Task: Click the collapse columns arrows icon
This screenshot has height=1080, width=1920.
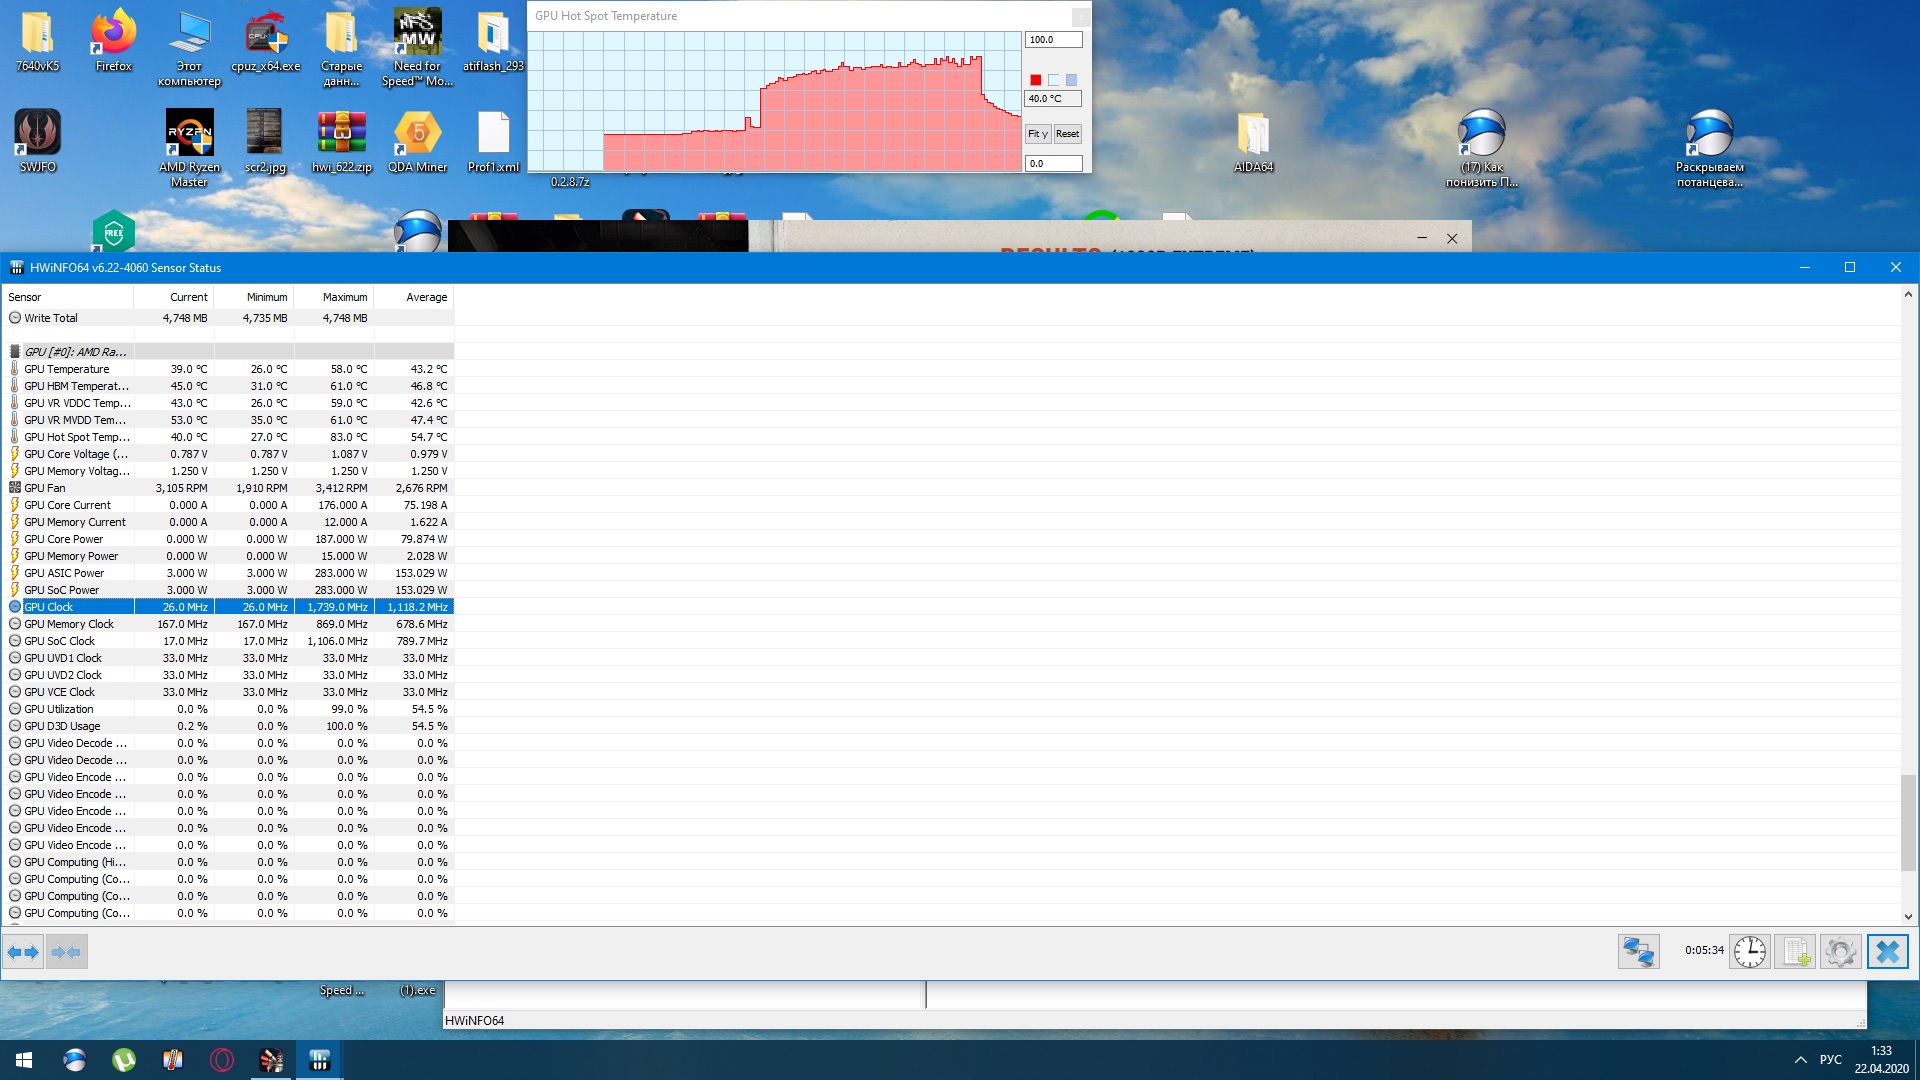Action: [x=67, y=952]
